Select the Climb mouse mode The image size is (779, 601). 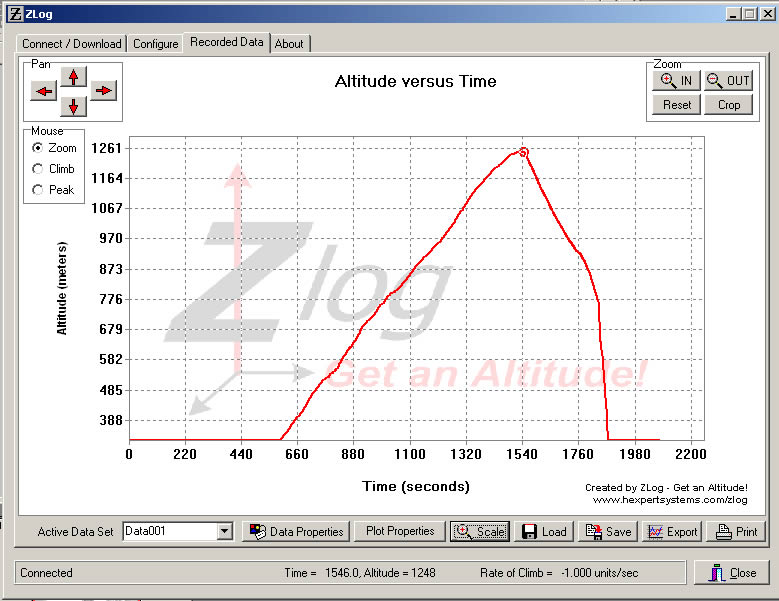(x=39, y=169)
